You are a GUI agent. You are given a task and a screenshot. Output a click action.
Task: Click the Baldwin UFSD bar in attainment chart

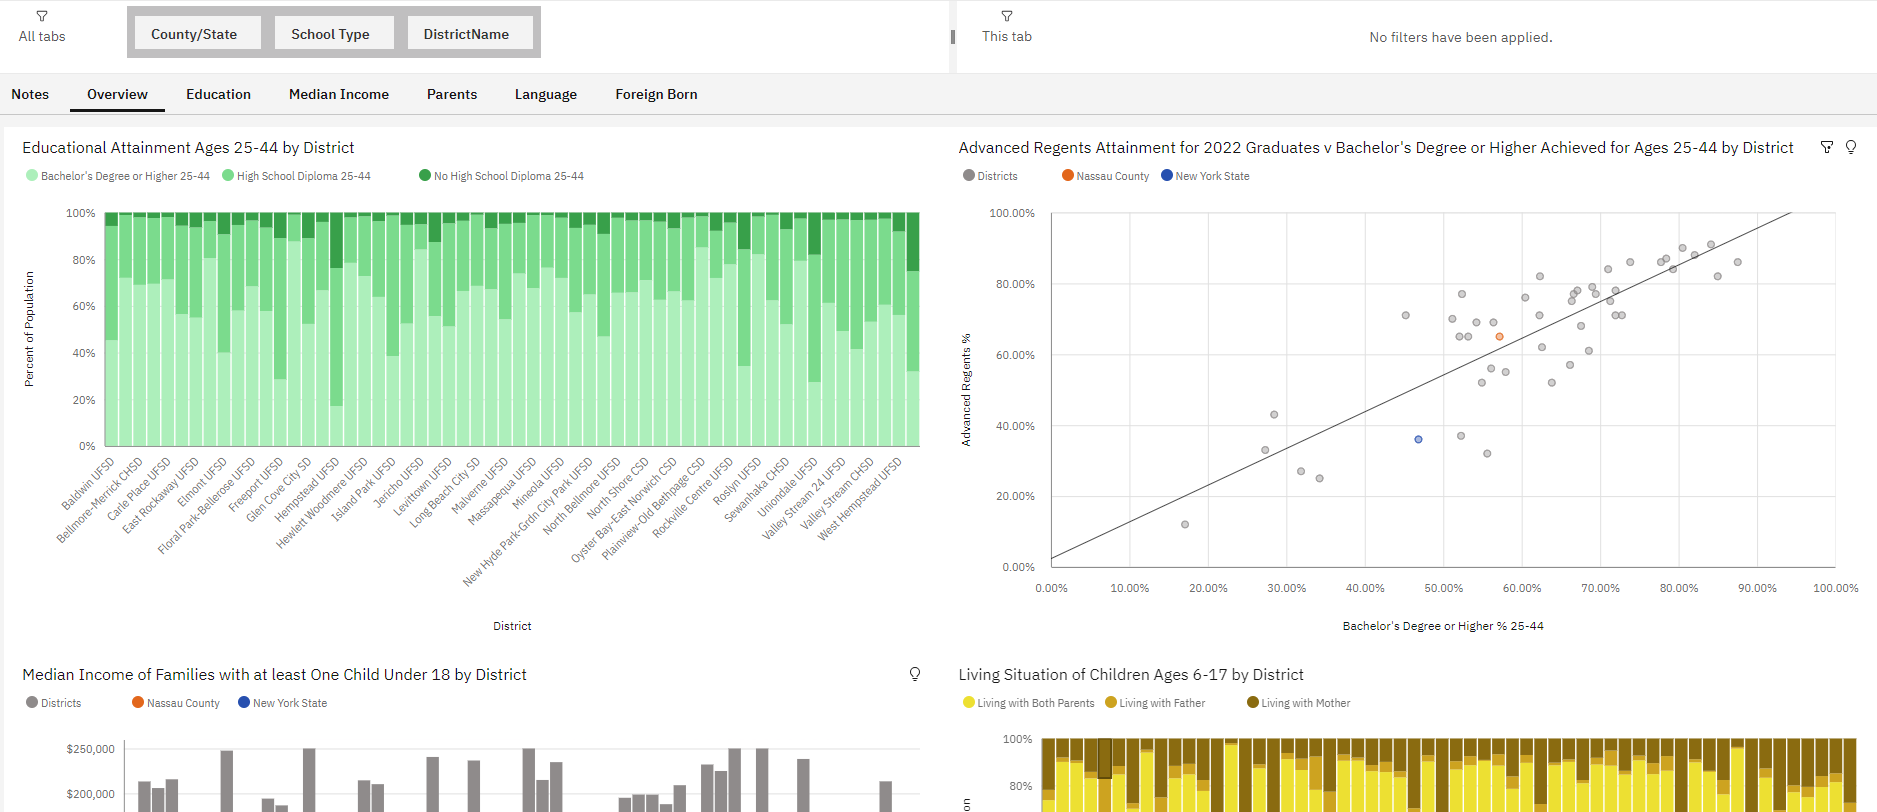point(111,329)
